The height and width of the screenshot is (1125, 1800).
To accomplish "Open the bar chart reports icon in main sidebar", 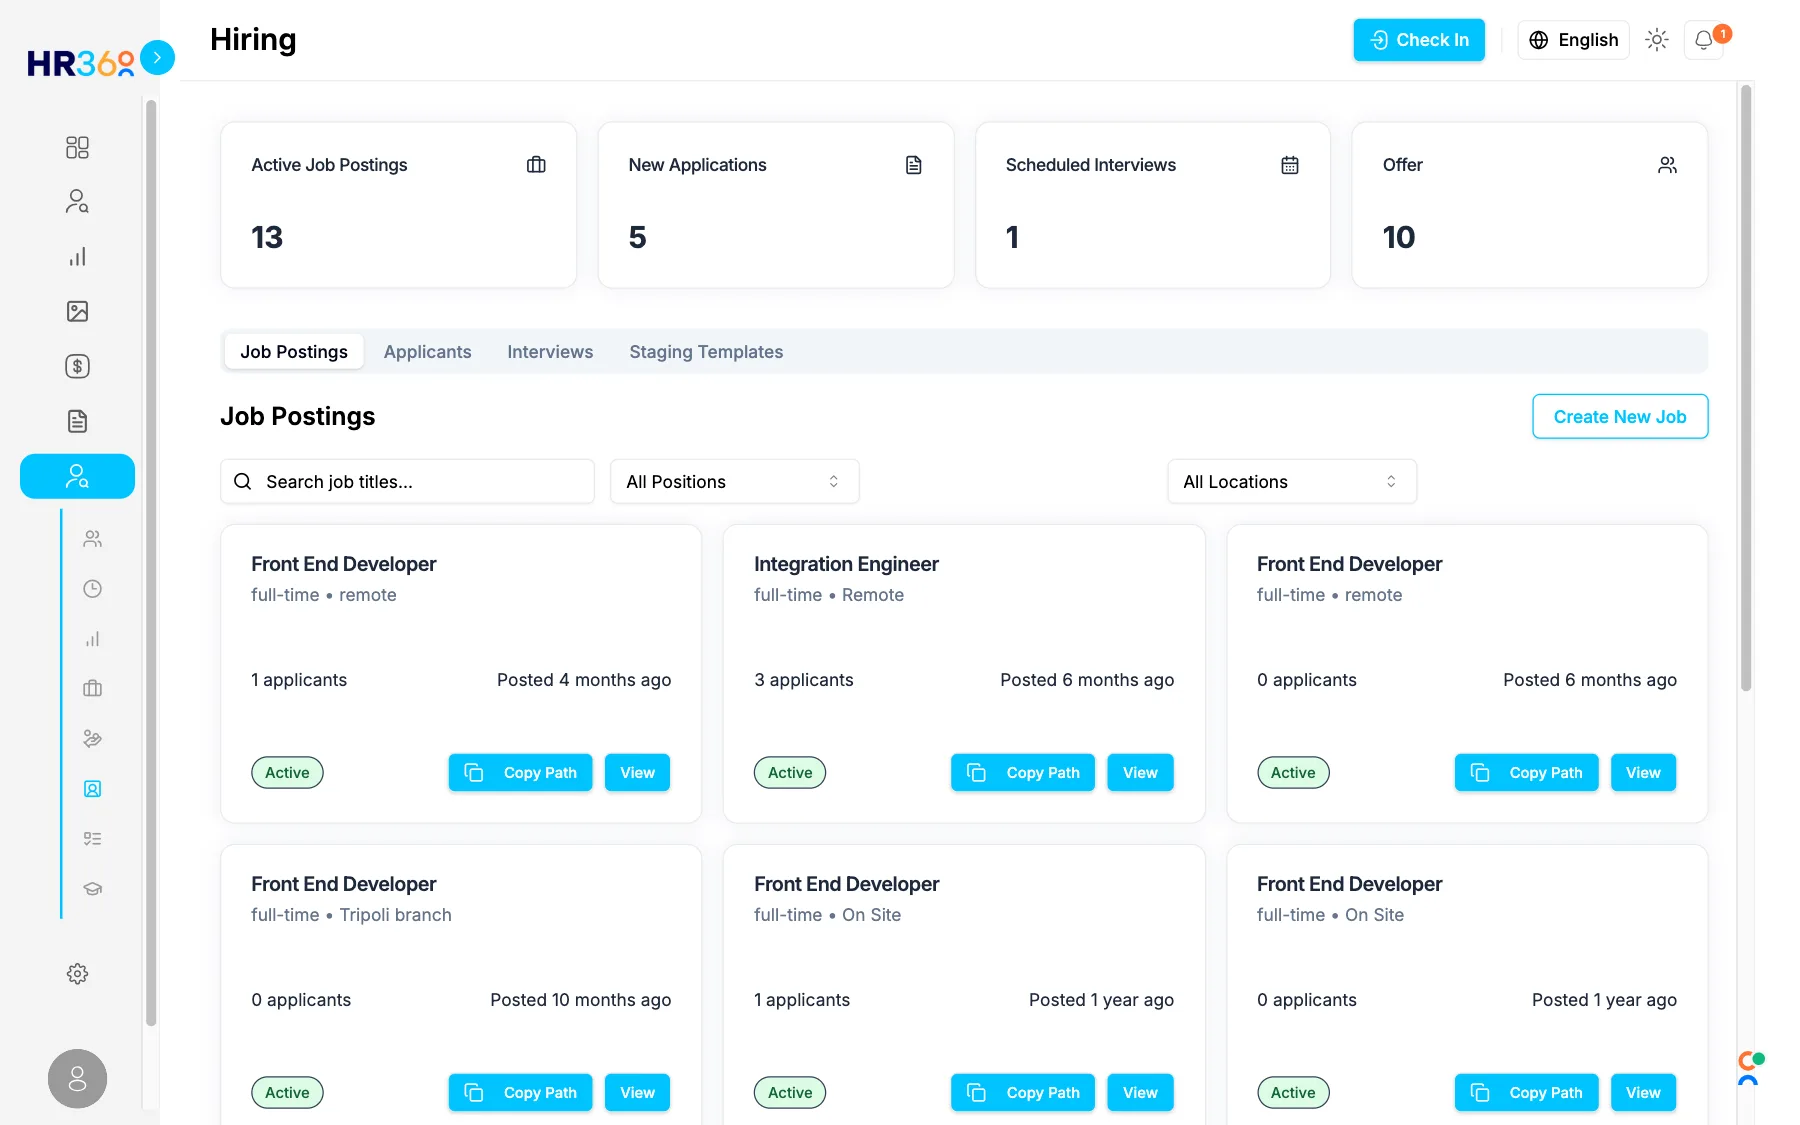I will point(77,257).
